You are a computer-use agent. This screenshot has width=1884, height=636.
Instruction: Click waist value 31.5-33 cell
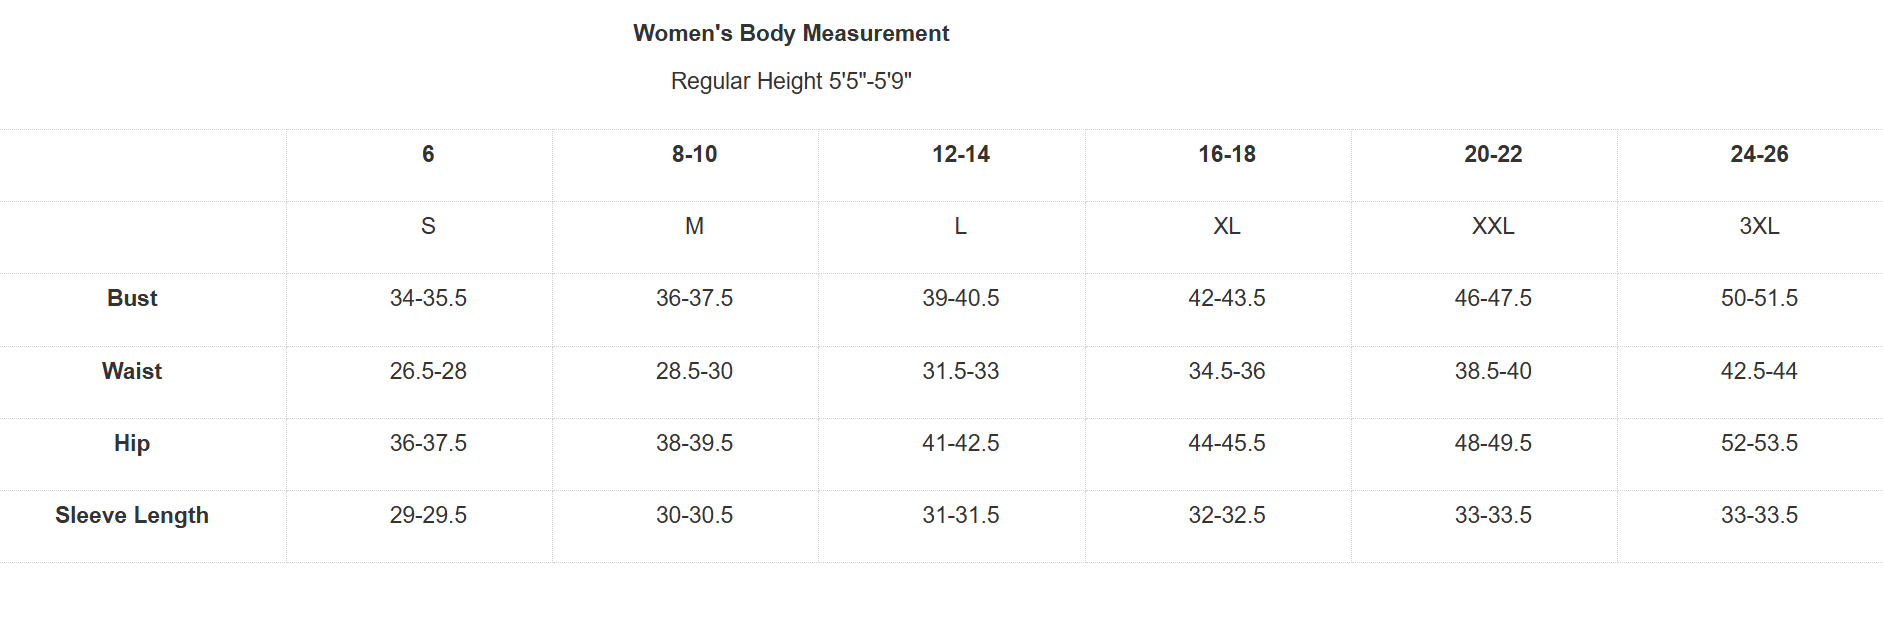click(x=961, y=371)
